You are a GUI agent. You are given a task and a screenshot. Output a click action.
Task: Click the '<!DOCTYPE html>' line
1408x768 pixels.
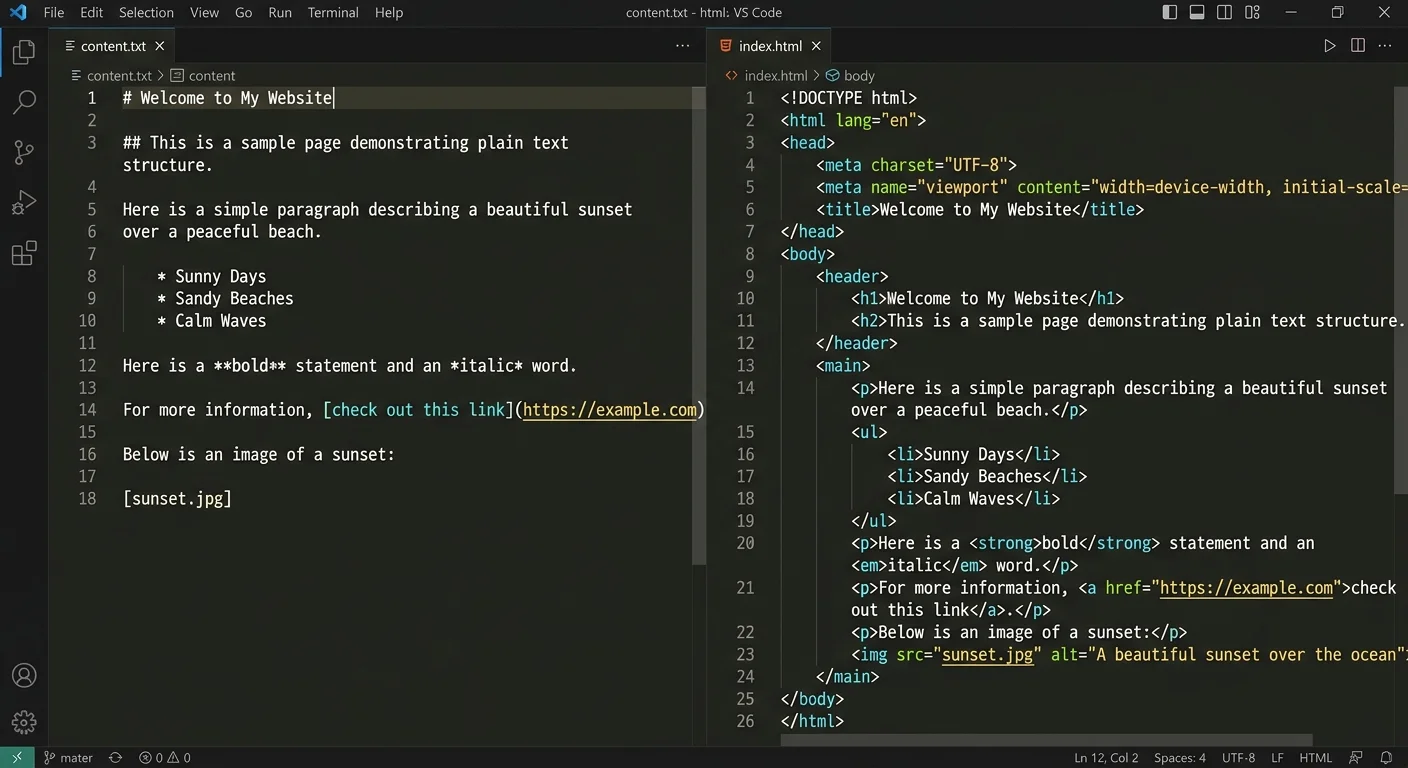[x=849, y=98]
